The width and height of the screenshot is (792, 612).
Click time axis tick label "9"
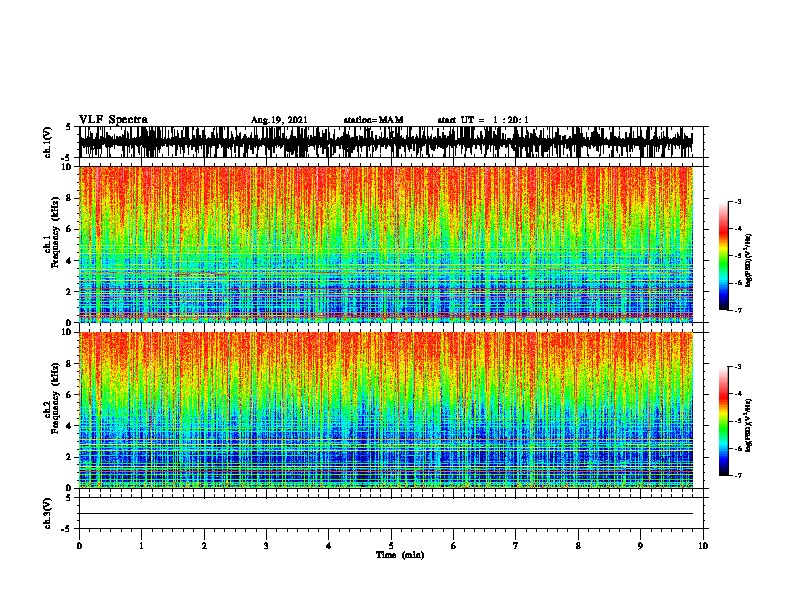tap(640, 546)
